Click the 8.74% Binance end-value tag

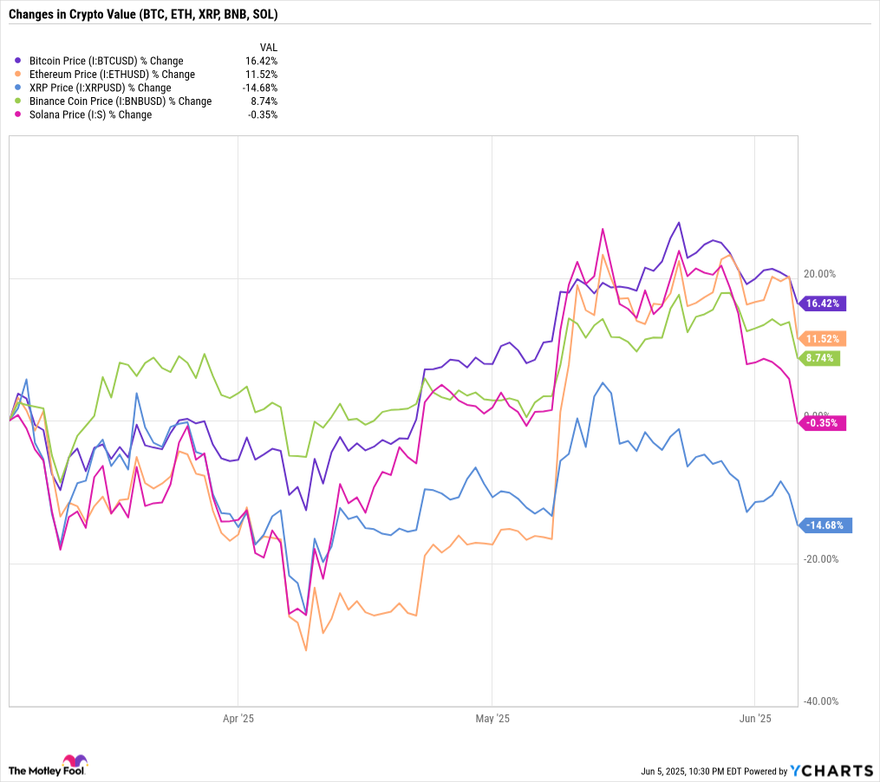pos(819,358)
